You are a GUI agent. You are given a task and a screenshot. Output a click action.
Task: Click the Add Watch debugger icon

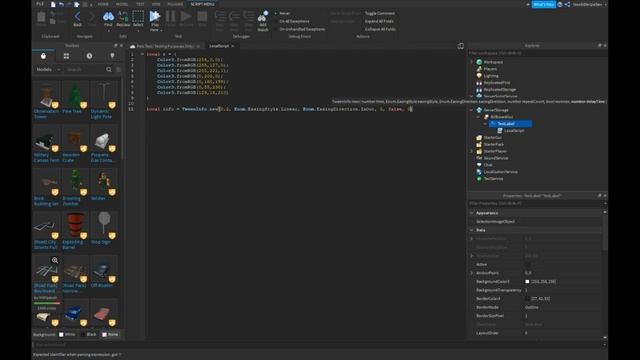point(263,17)
